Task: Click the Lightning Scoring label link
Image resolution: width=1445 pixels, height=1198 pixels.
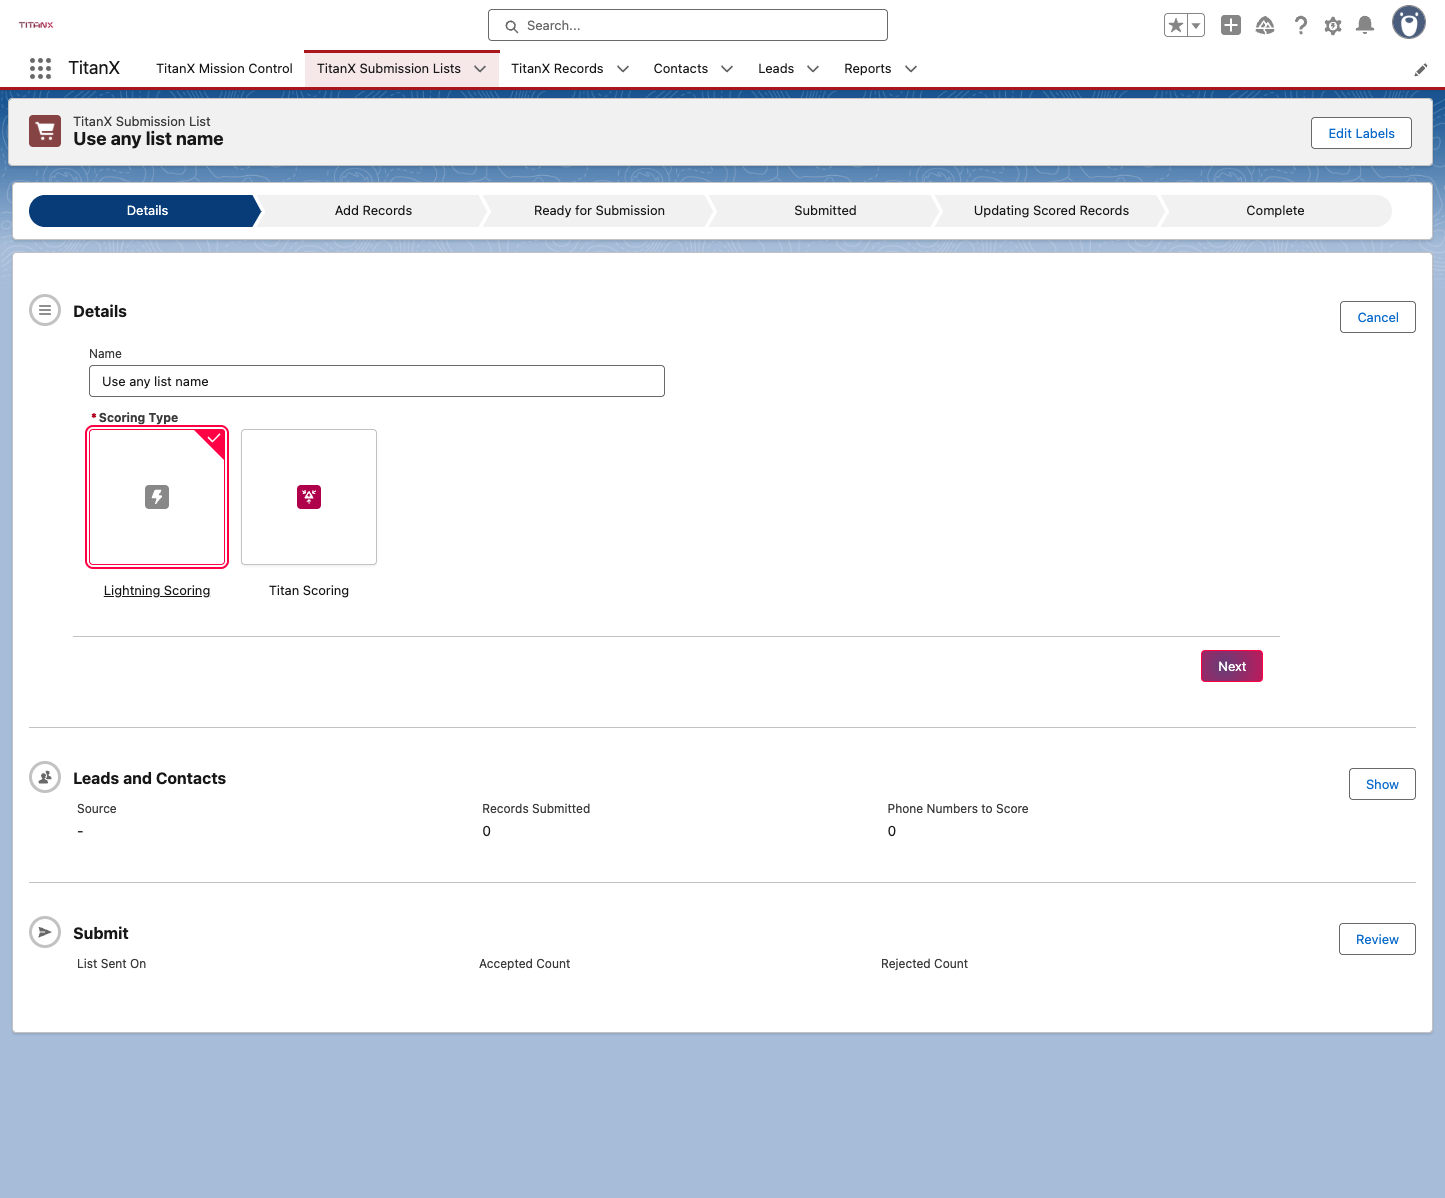Action: pos(157,591)
